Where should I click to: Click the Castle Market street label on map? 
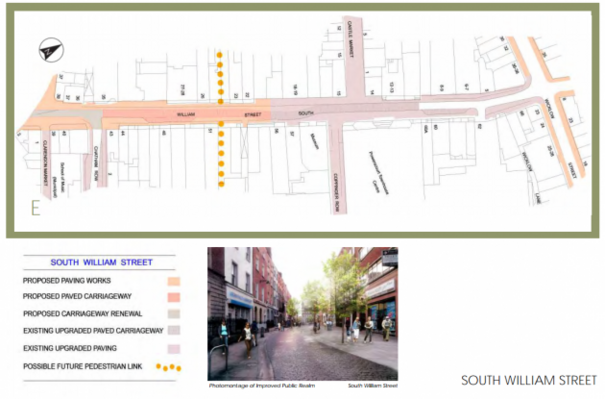pyautogui.click(x=351, y=39)
